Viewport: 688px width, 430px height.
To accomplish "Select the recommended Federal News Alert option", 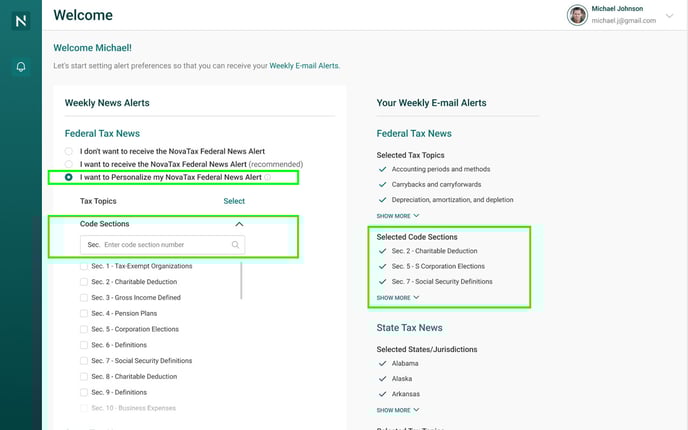I will tap(68, 164).
